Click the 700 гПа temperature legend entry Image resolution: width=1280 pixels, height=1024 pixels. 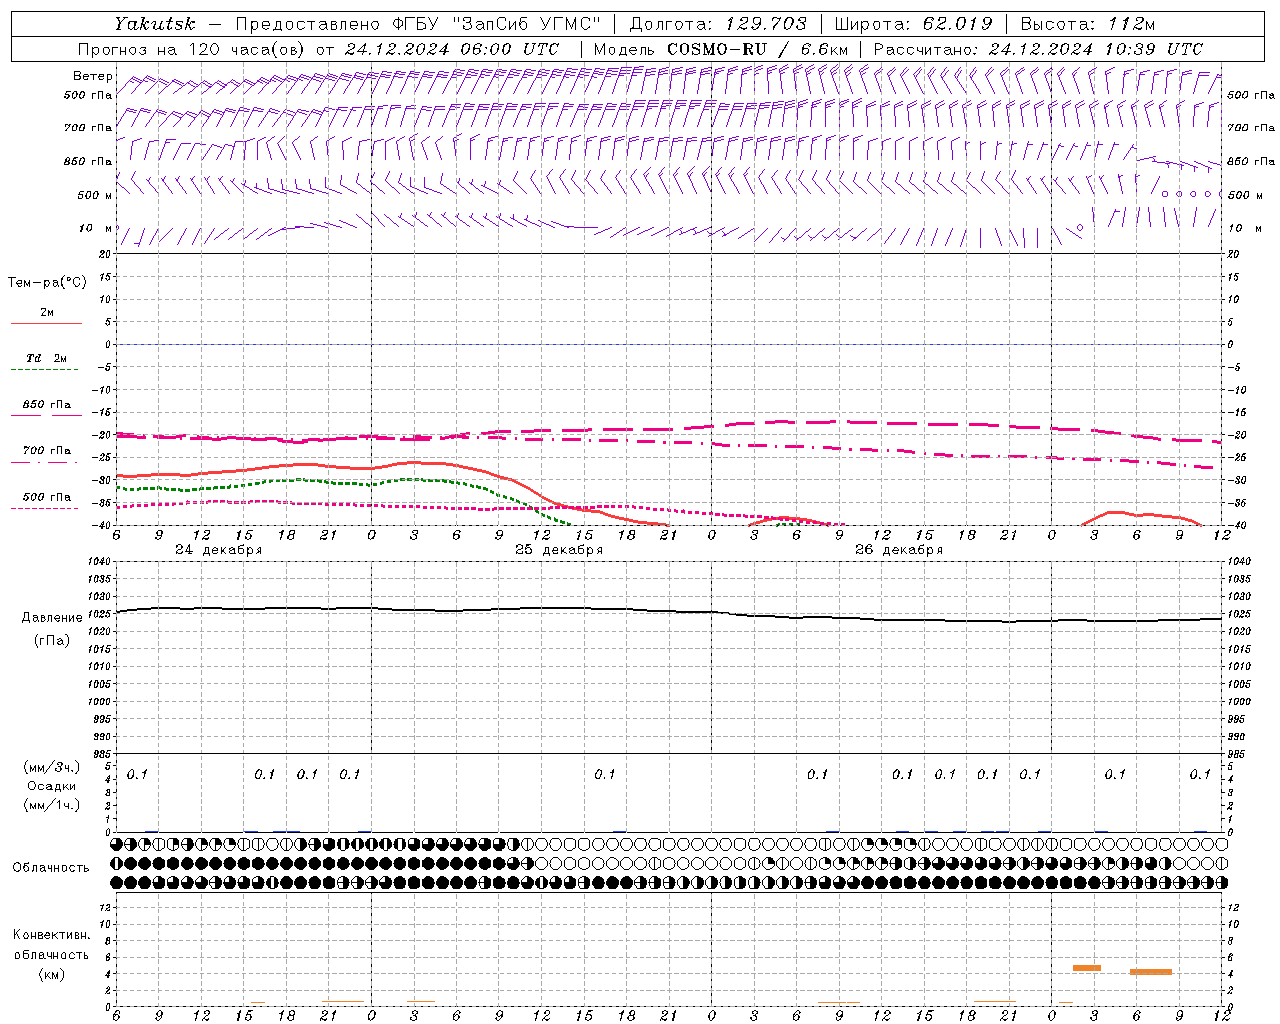[47, 451]
